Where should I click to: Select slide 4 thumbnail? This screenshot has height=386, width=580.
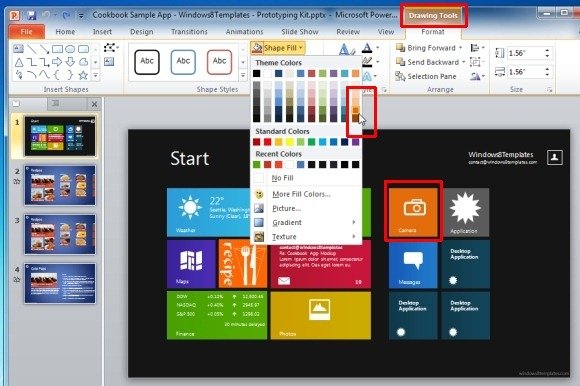click(60, 284)
